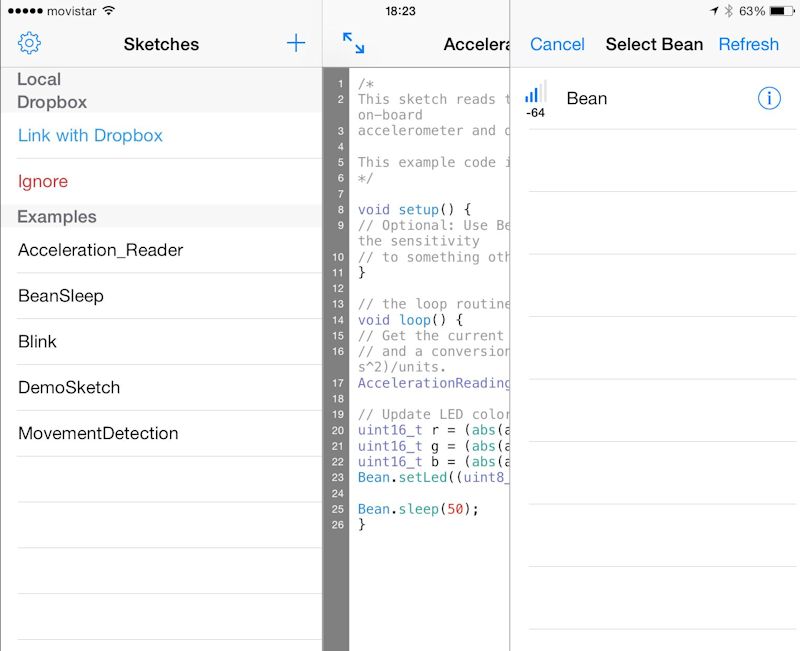Click the 'Bean.sleep(50);' code line
The height and width of the screenshot is (651, 800).
(x=418, y=509)
